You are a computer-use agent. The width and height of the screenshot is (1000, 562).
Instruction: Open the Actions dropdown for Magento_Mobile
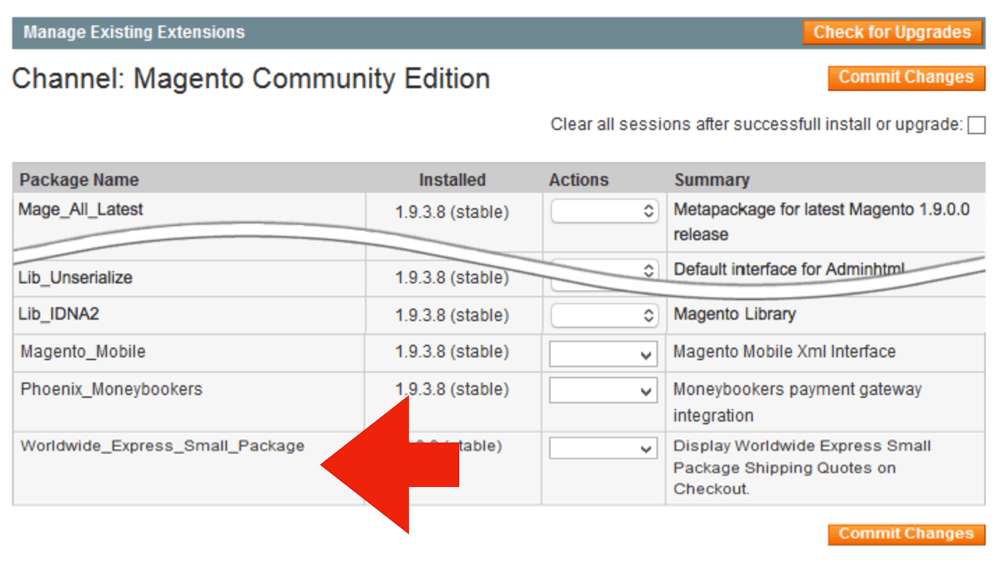pyautogui.click(x=603, y=354)
